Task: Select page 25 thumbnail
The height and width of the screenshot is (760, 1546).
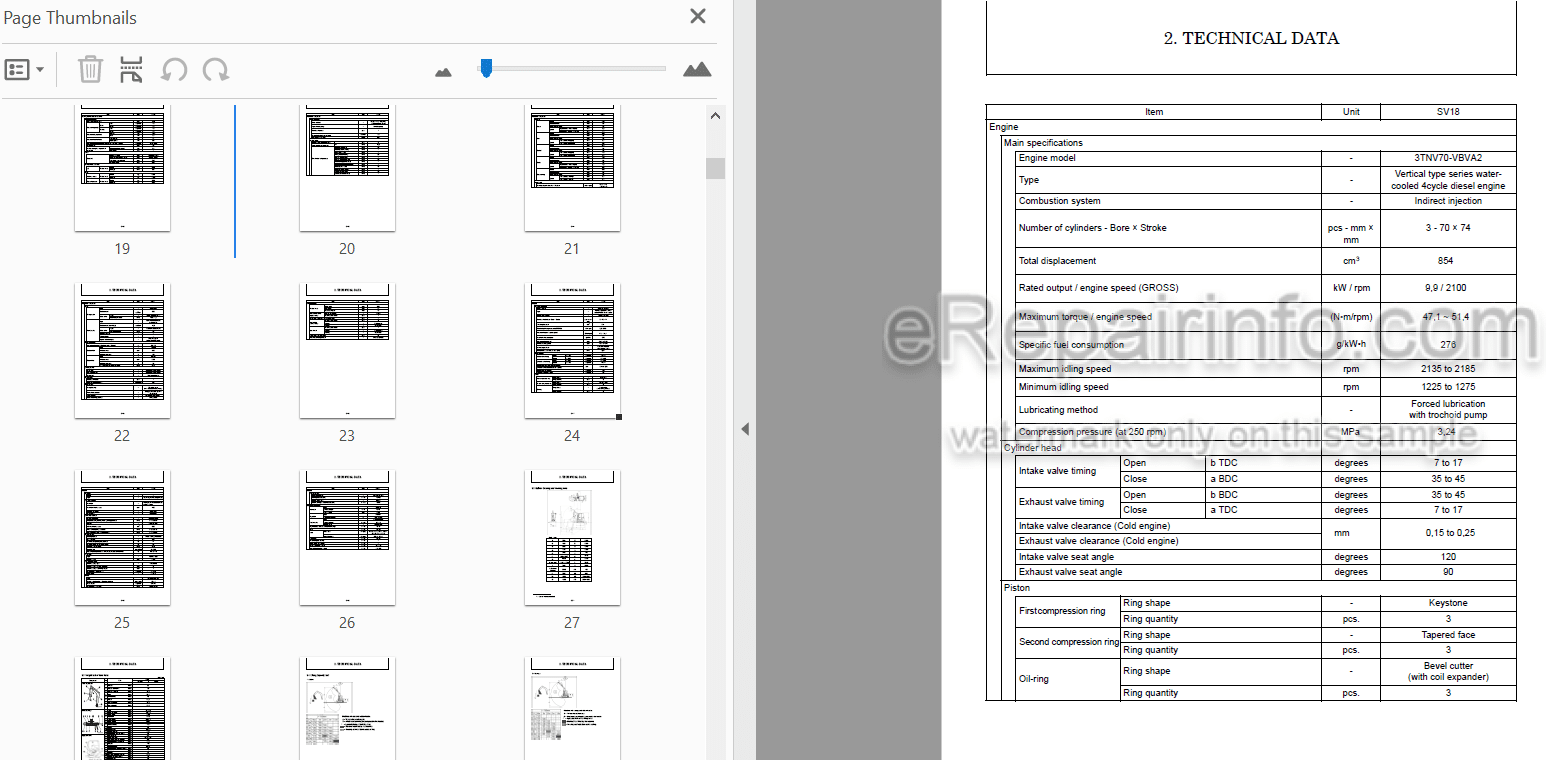Action: 122,537
